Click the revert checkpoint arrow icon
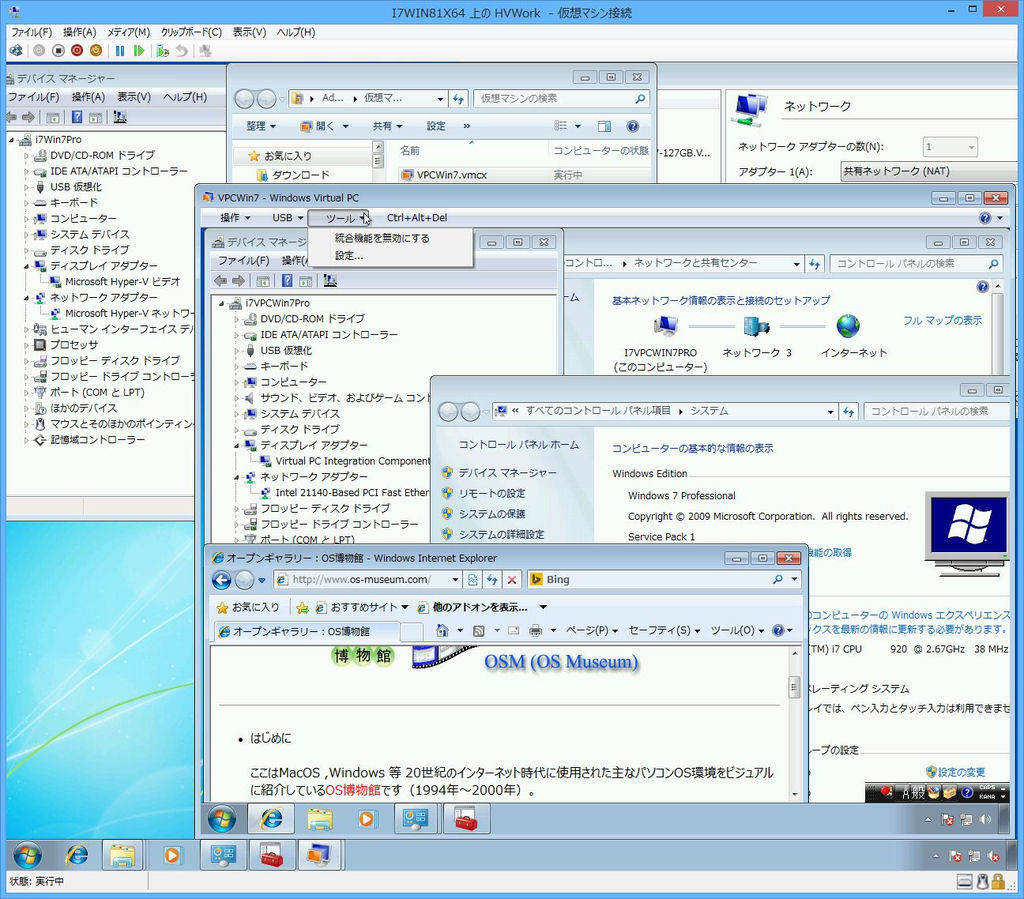This screenshot has height=899, width=1024. pyautogui.click(x=182, y=50)
